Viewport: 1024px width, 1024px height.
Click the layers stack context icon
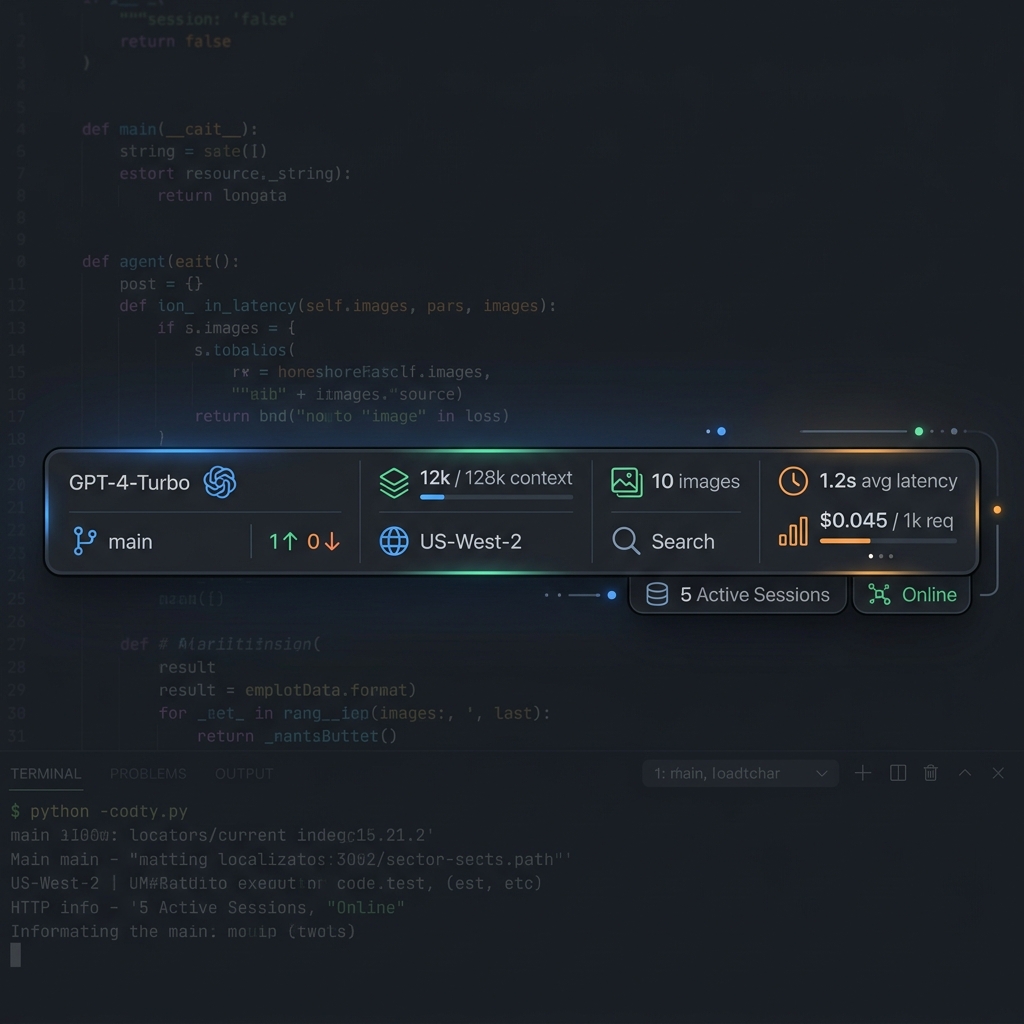394,483
